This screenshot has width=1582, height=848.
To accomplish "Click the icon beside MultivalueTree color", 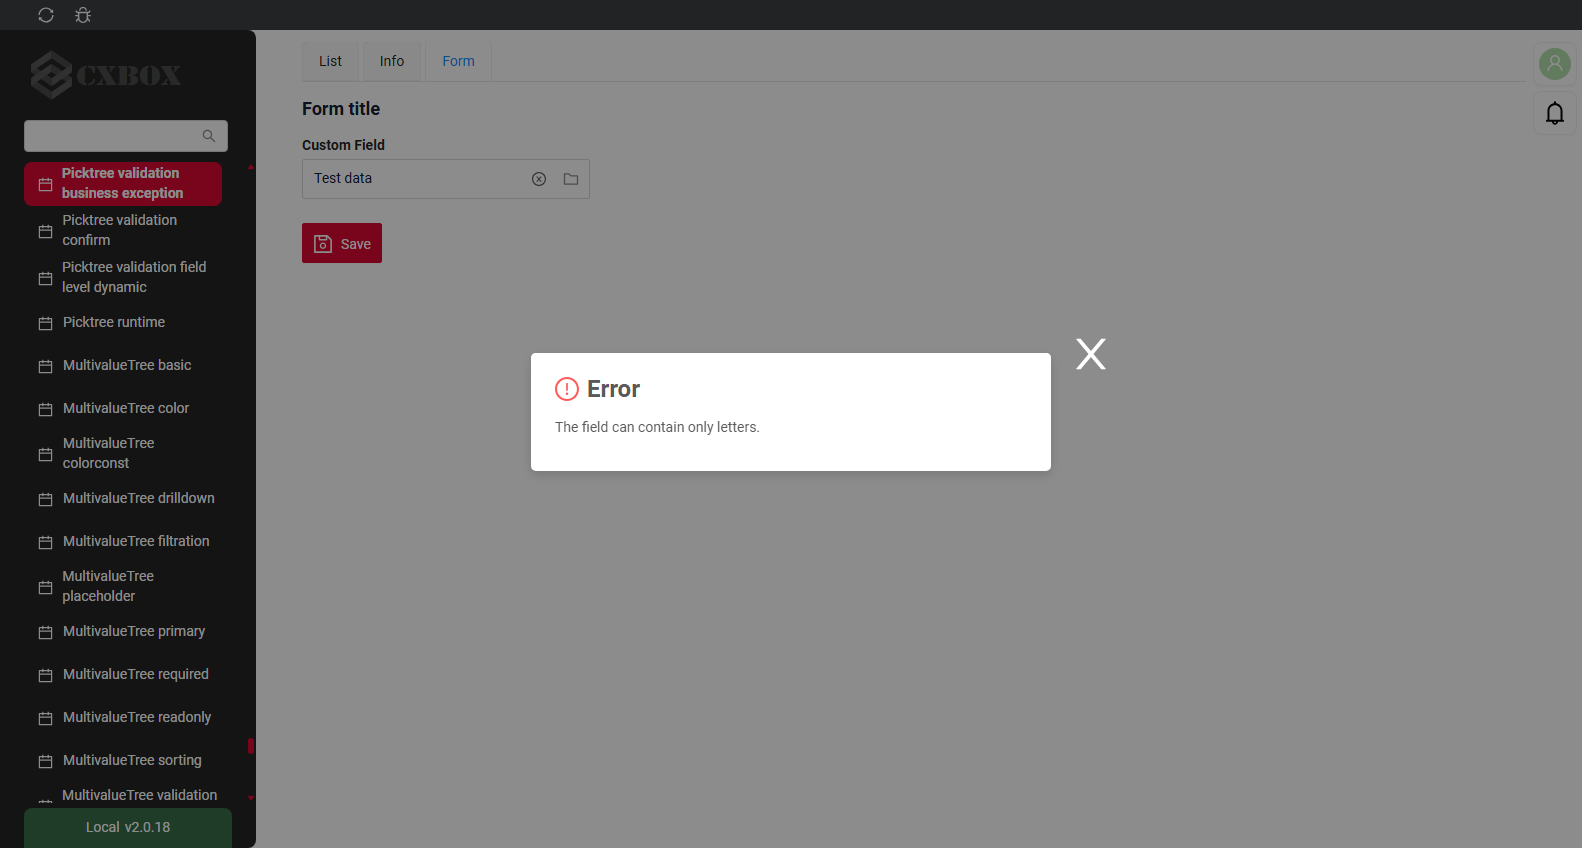I will 45,409.
